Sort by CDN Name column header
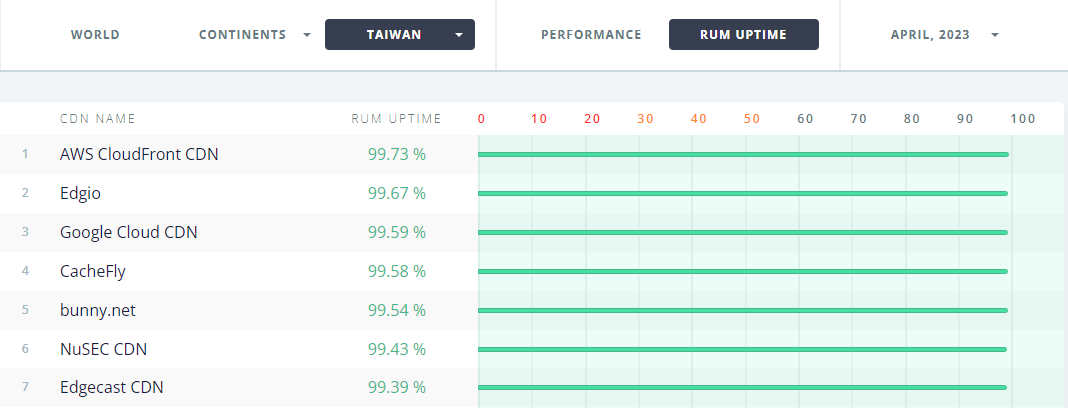The image size is (1068, 408). click(97, 119)
